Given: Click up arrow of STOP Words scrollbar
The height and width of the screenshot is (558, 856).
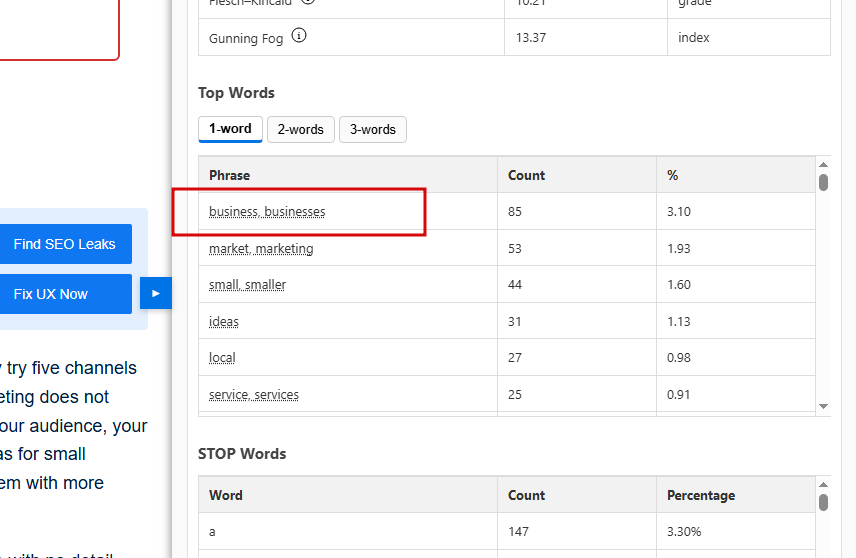Looking at the screenshot, I should 823,485.
